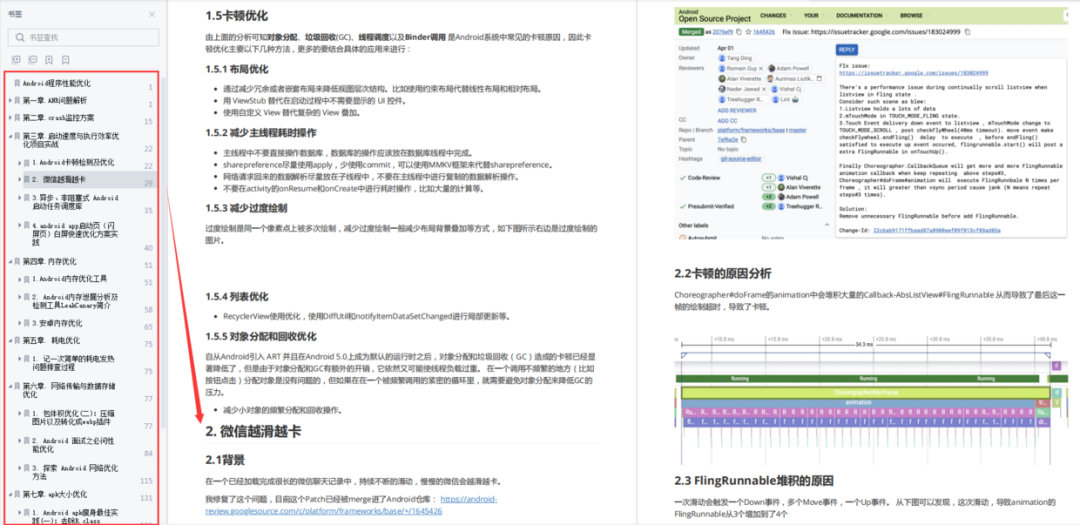The width and height of the screenshot is (1080, 525).
Task: Collapse the 第五章. 耗电优化 bookmark
Action: pyautogui.click(x=10, y=340)
